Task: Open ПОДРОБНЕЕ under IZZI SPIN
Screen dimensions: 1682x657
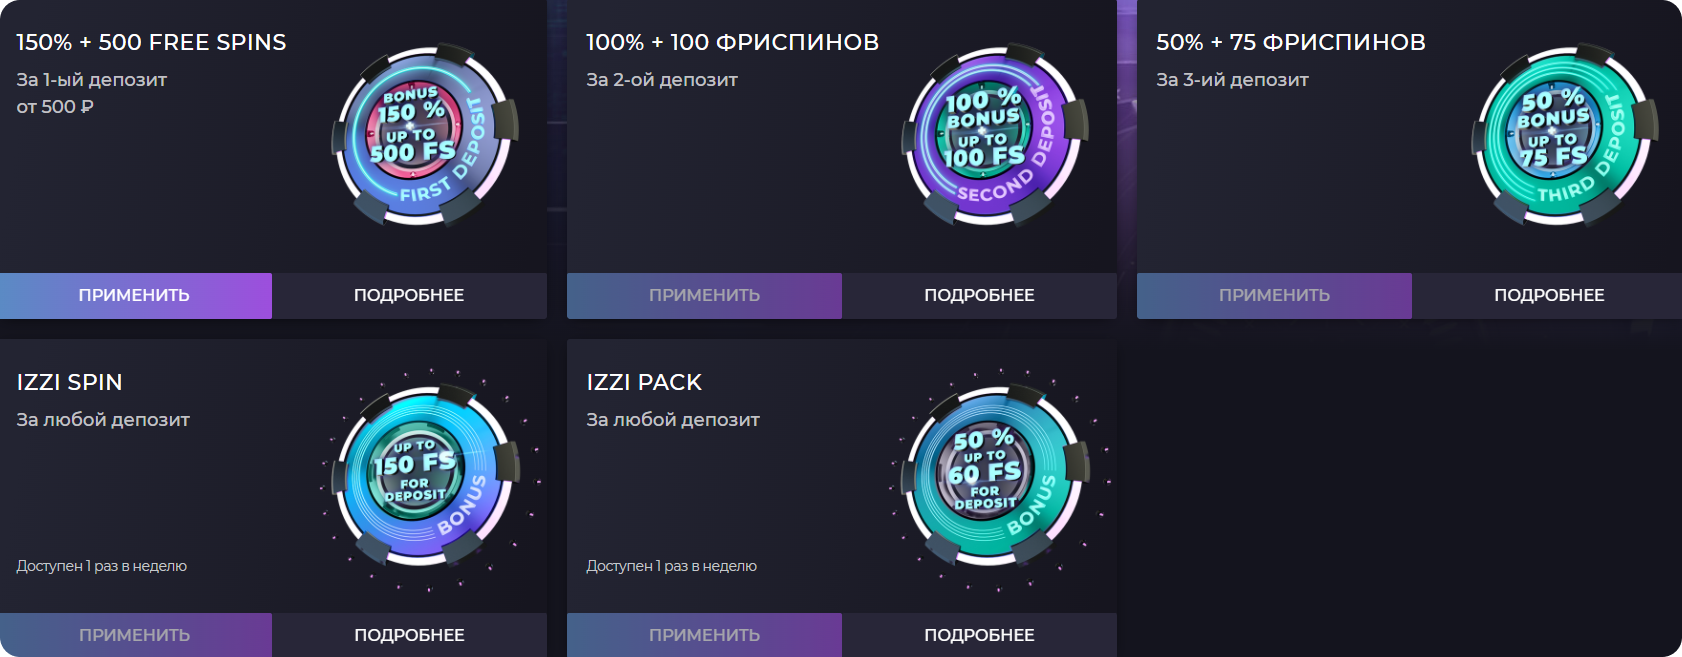Action: coord(408,634)
